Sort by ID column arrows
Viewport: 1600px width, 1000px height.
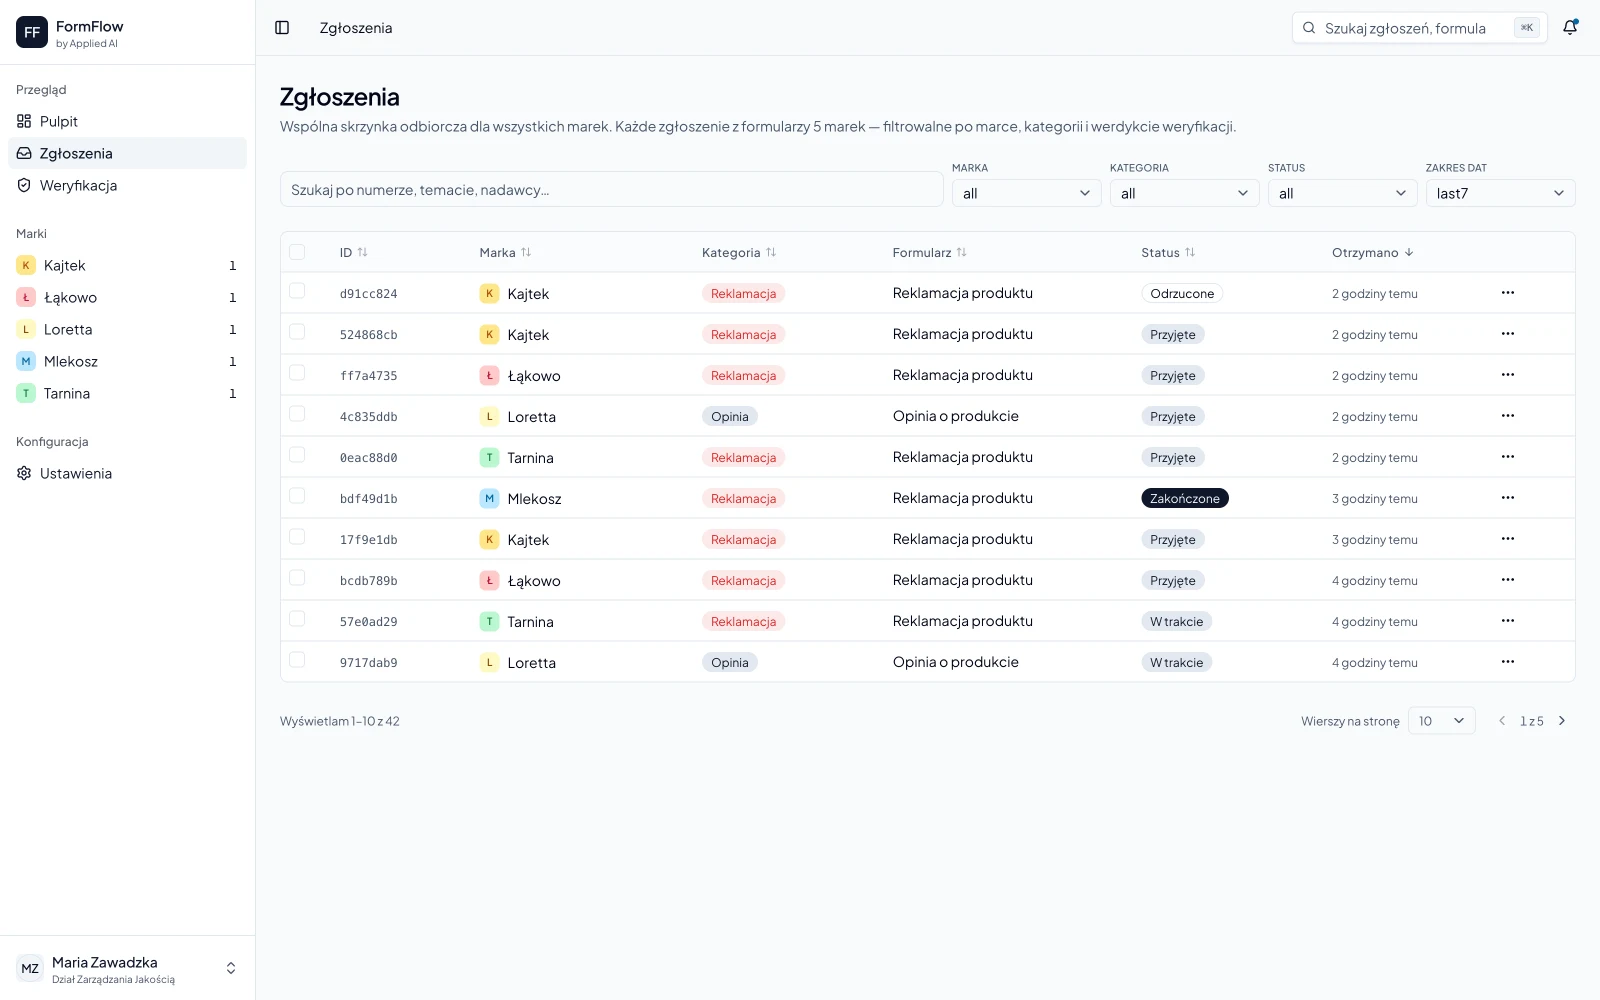coord(363,253)
